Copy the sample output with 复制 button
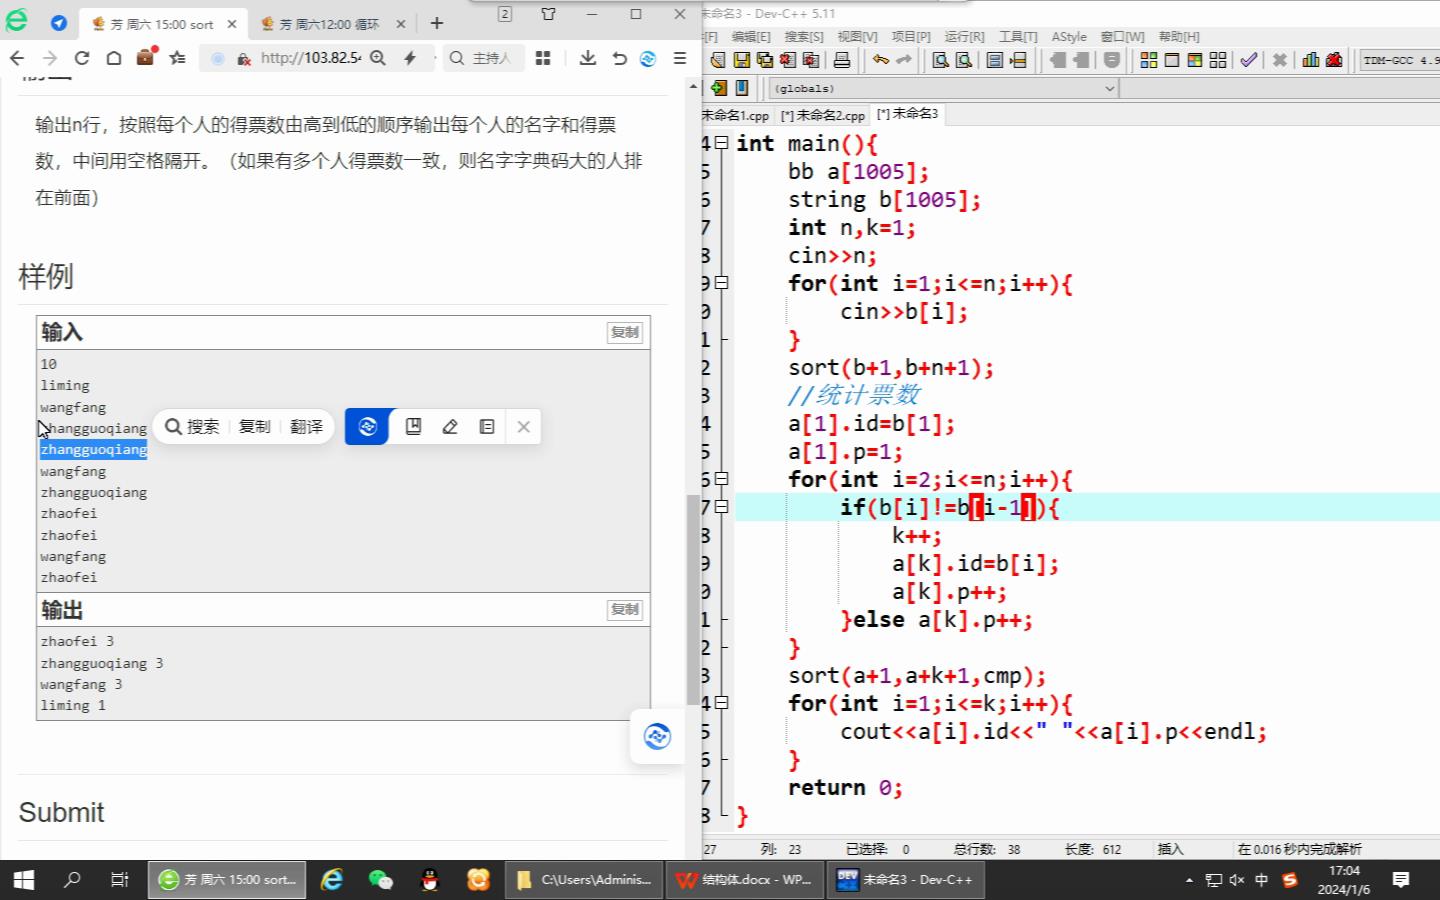 [x=625, y=609]
